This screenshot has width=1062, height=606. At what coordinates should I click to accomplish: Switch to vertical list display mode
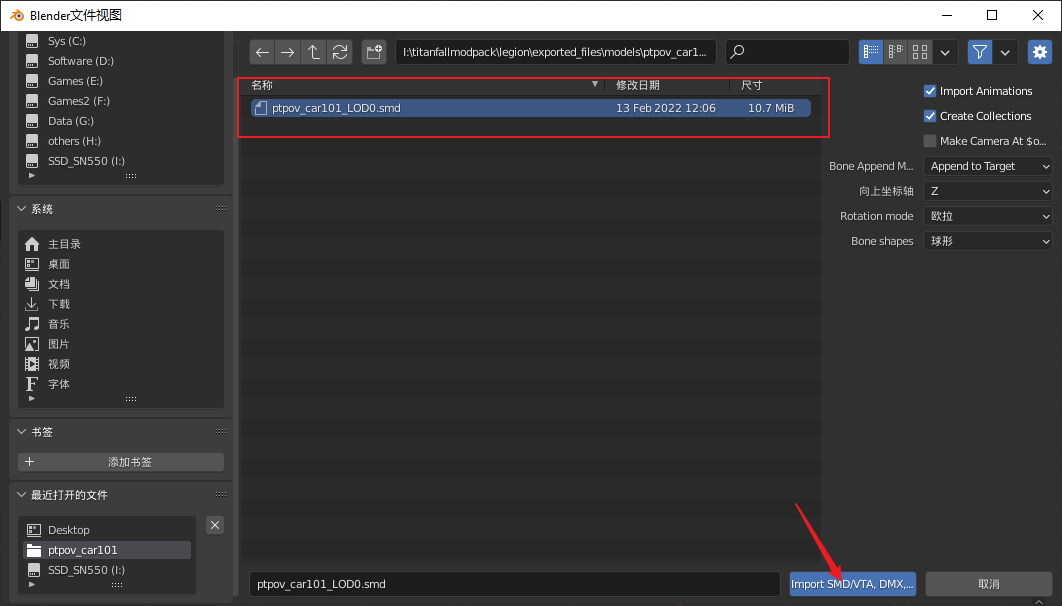pyautogui.click(x=871, y=52)
